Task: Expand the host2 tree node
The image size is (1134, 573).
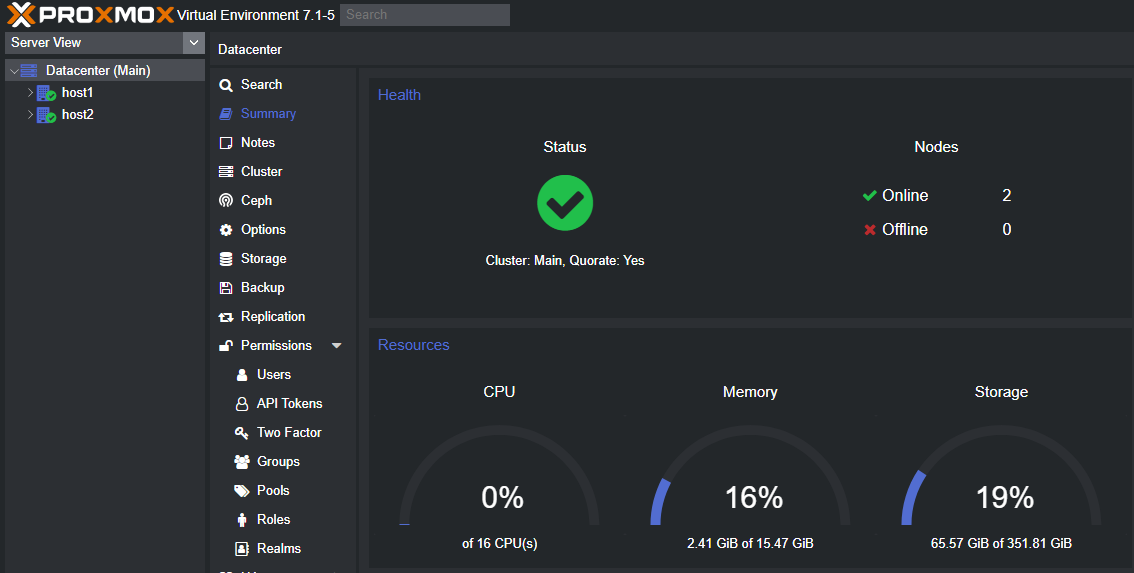Action: point(30,114)
